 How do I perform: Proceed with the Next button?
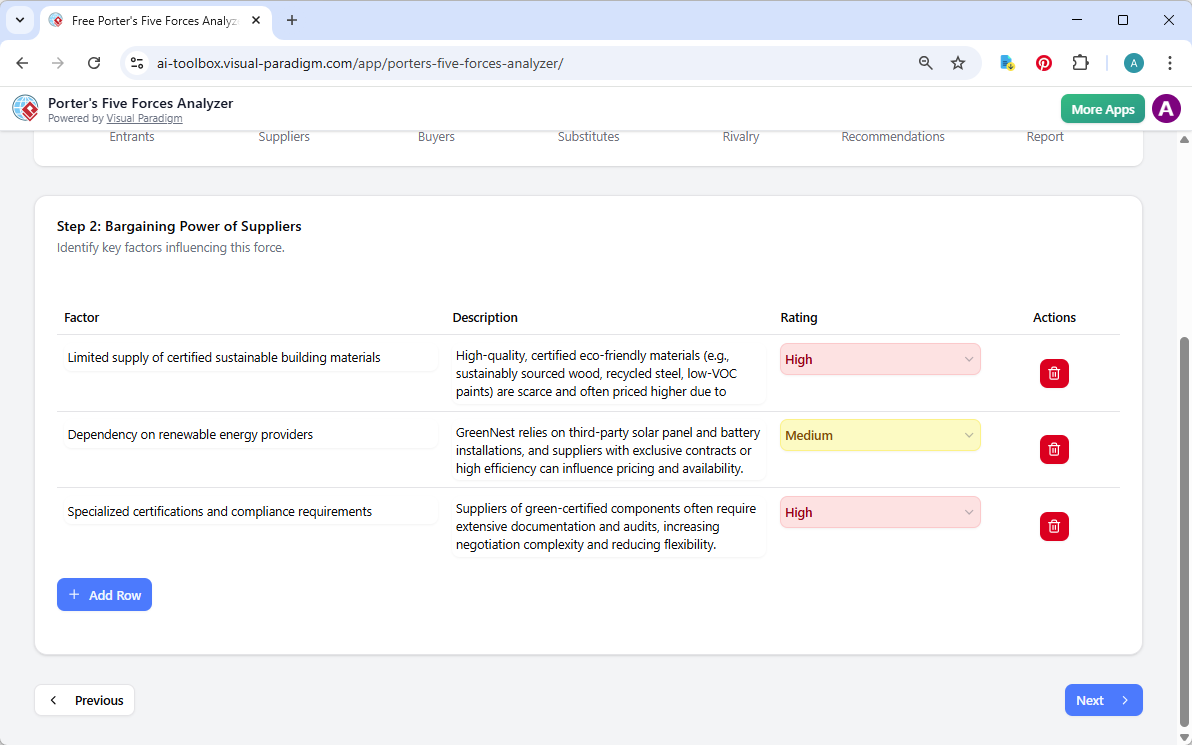click(1103, 700)
